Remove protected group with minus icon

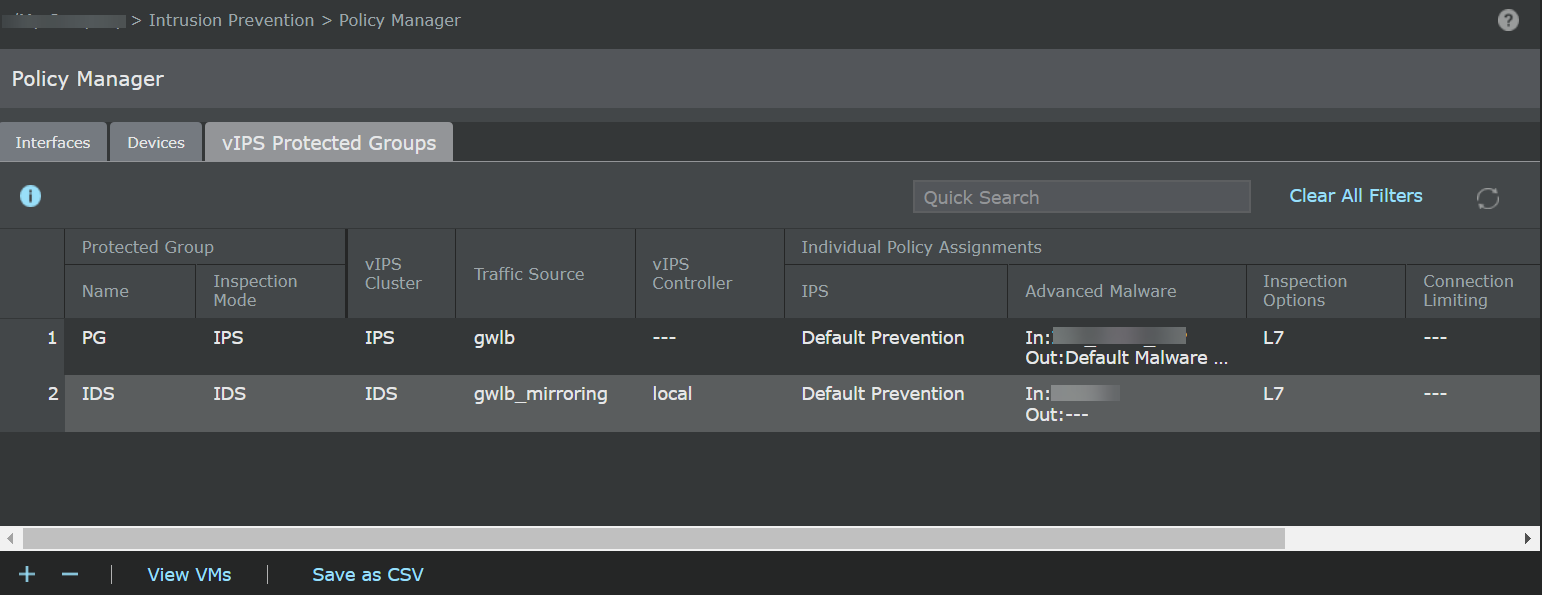click(70, 574)
